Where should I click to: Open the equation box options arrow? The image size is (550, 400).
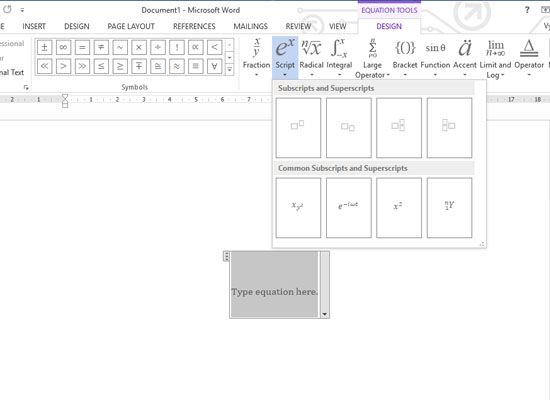(325, 314)
